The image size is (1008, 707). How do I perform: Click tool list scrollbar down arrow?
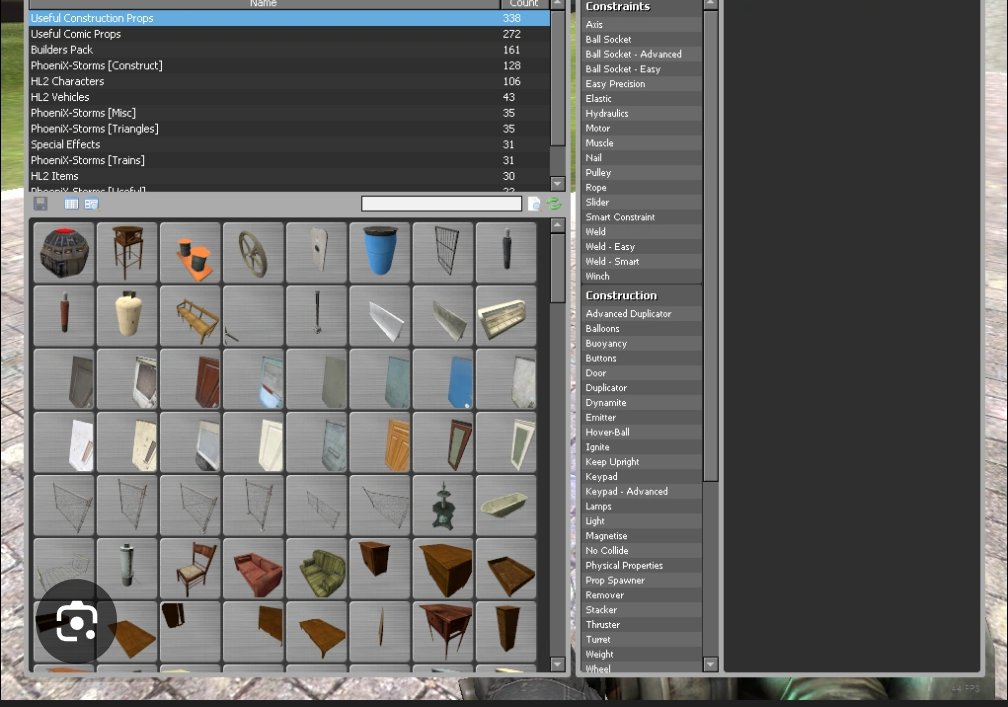point(710,664)
